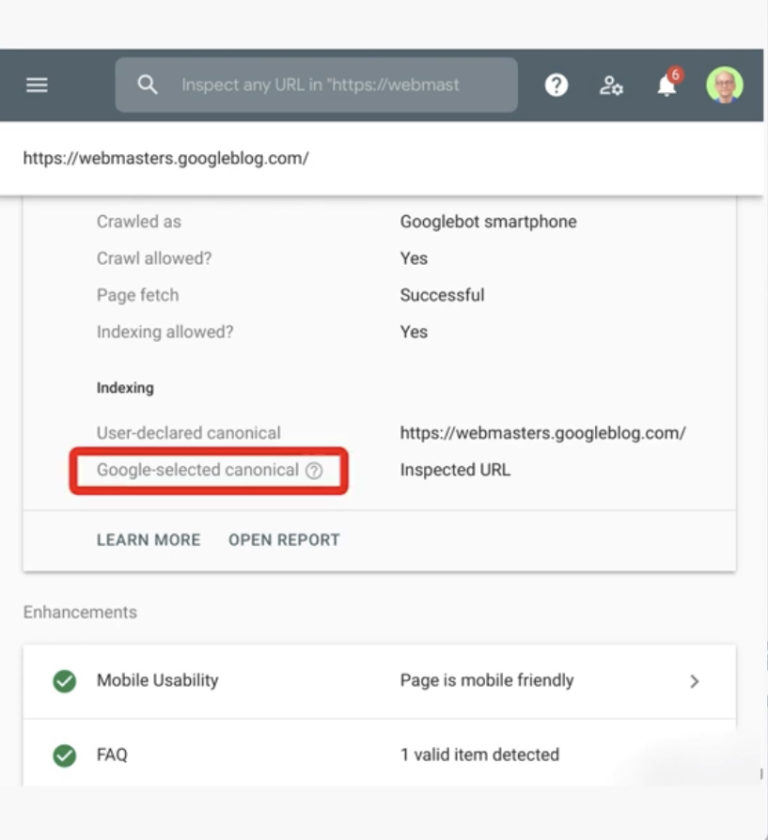768x840 pixels.
Task: Open the account profile avatar
Action: click(724, 85)
